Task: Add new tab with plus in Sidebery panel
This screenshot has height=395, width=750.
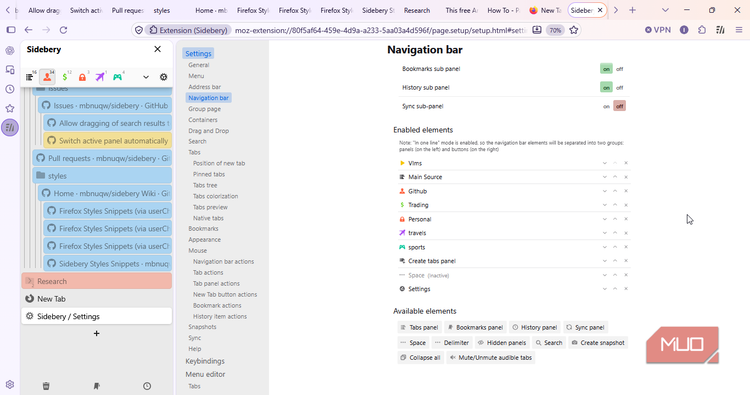Action: pos(97,333)
